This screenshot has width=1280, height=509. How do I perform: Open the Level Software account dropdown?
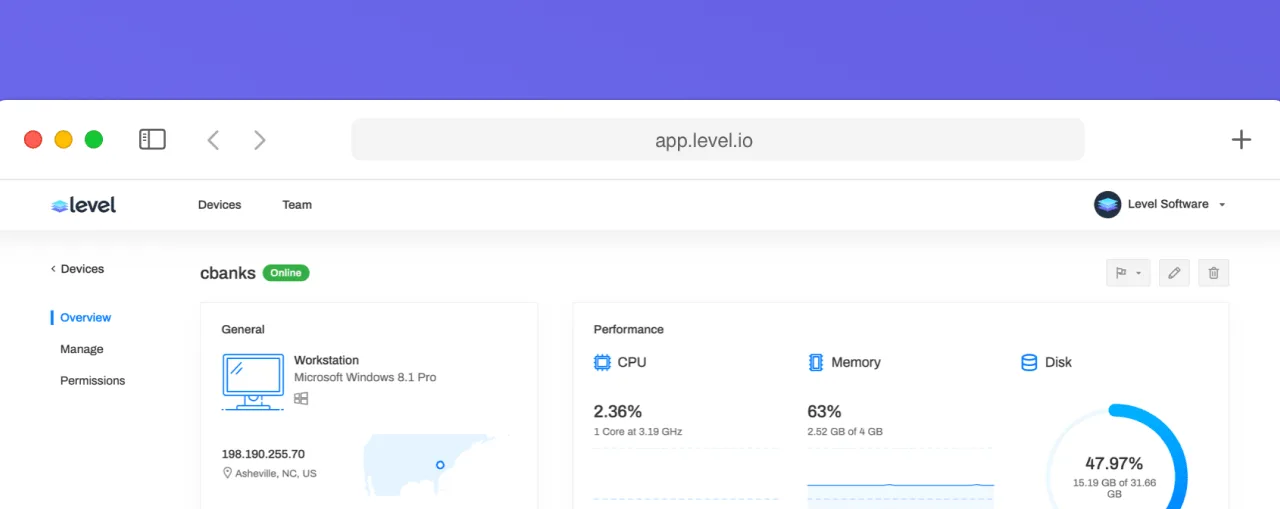pos(1160,204)
